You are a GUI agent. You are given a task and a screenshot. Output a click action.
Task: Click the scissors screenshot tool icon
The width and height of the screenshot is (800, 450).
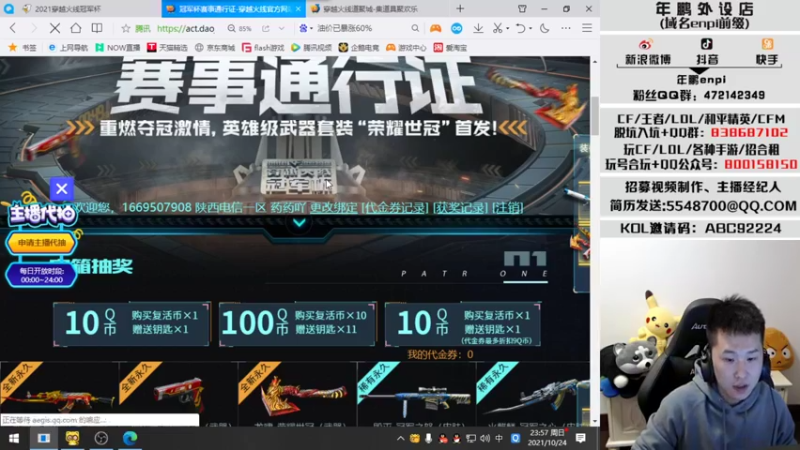coord(497,29)
